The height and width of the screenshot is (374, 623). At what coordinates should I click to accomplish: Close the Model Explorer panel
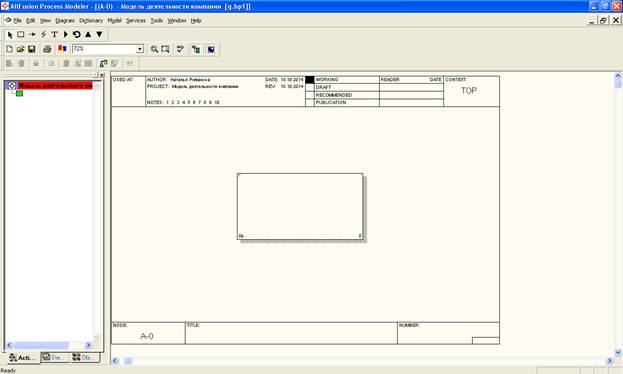point(102,75)
